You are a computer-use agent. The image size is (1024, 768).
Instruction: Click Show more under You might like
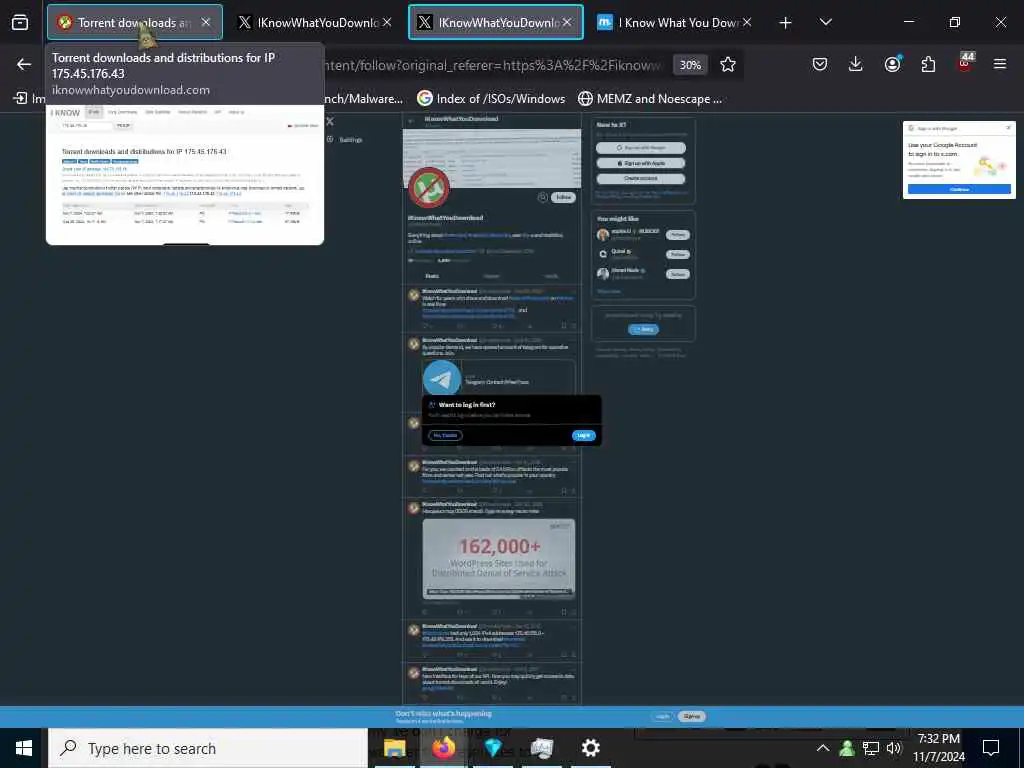(609, 291)
